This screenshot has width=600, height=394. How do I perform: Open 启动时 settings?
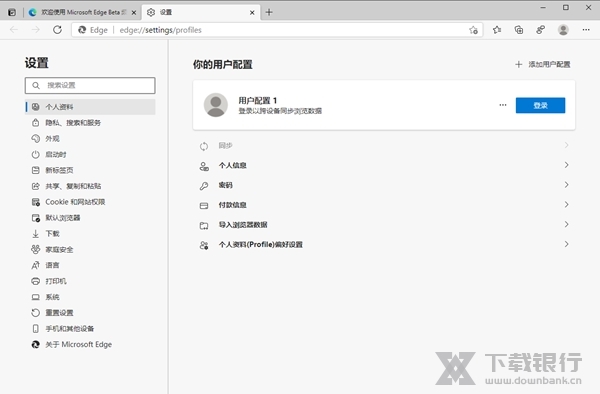point(90,155)
